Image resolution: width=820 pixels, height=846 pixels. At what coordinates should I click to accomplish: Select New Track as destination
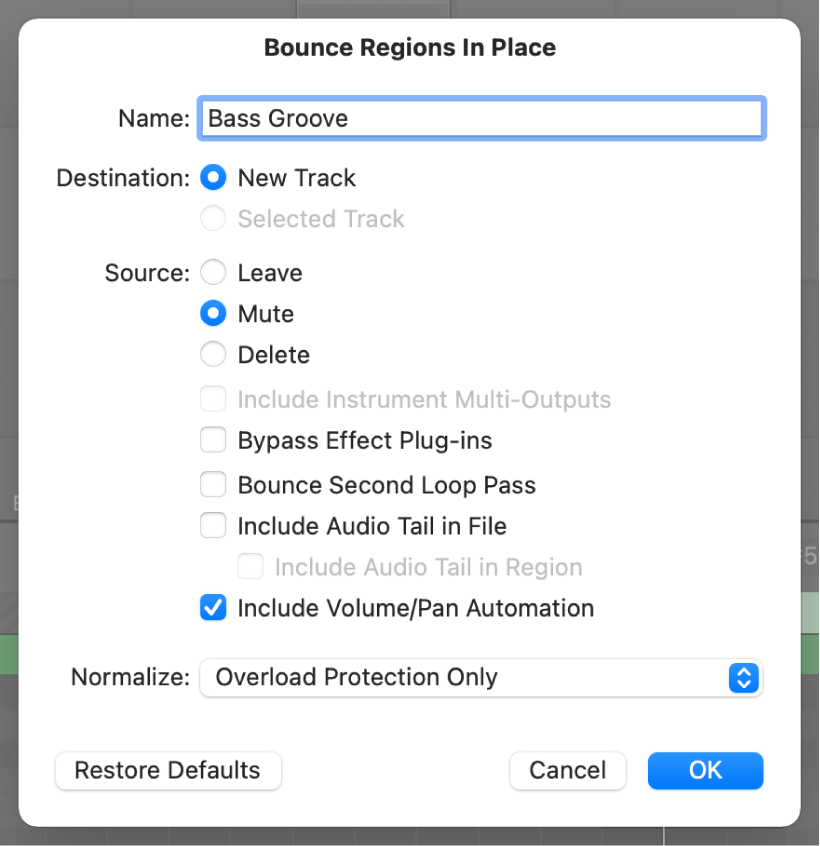point(212,178)
